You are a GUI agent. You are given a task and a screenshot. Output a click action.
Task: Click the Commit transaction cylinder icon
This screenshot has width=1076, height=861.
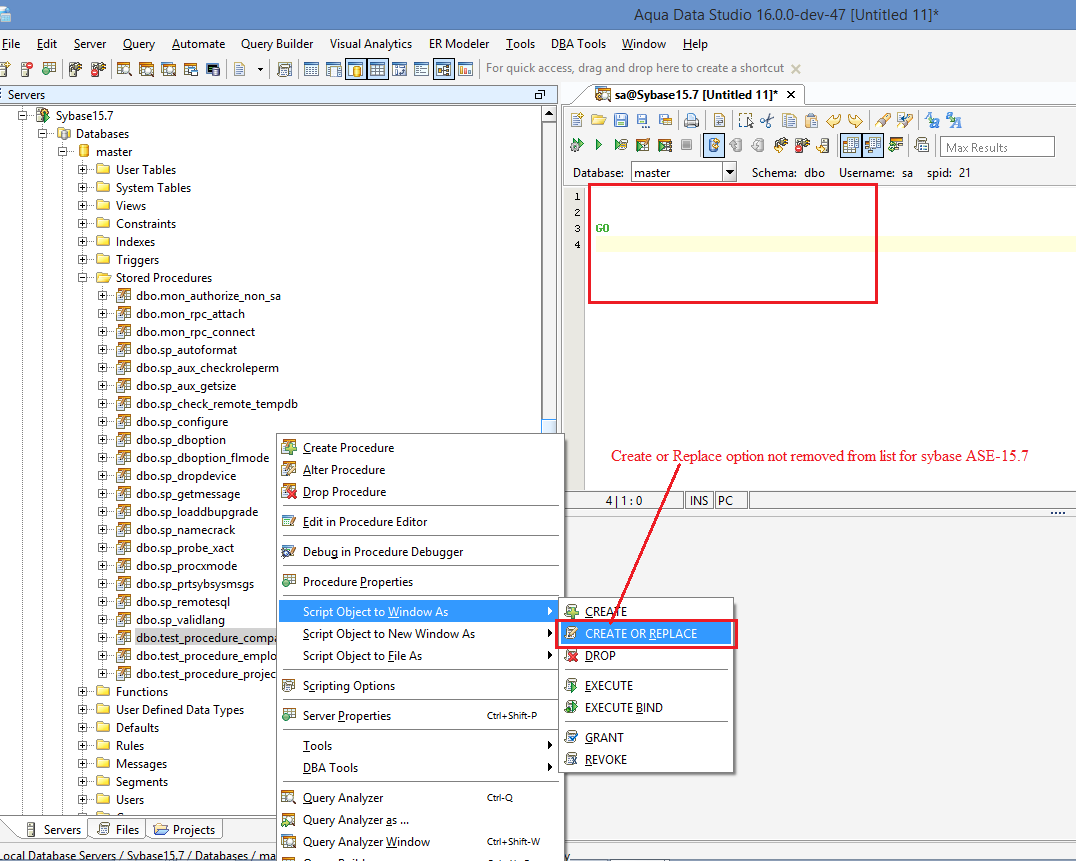click(736, 145)
